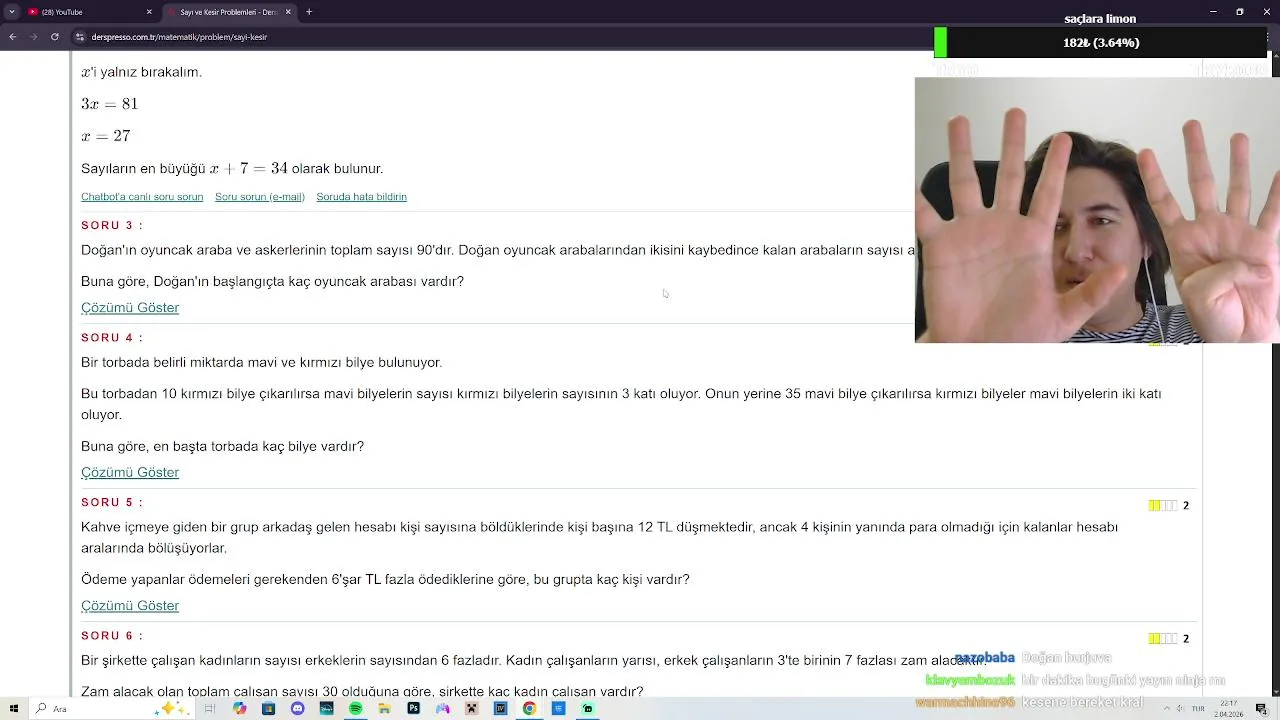Launch Copilot from the taskbar
Viewport: 1280px width, 720px height.
[239, 709]
